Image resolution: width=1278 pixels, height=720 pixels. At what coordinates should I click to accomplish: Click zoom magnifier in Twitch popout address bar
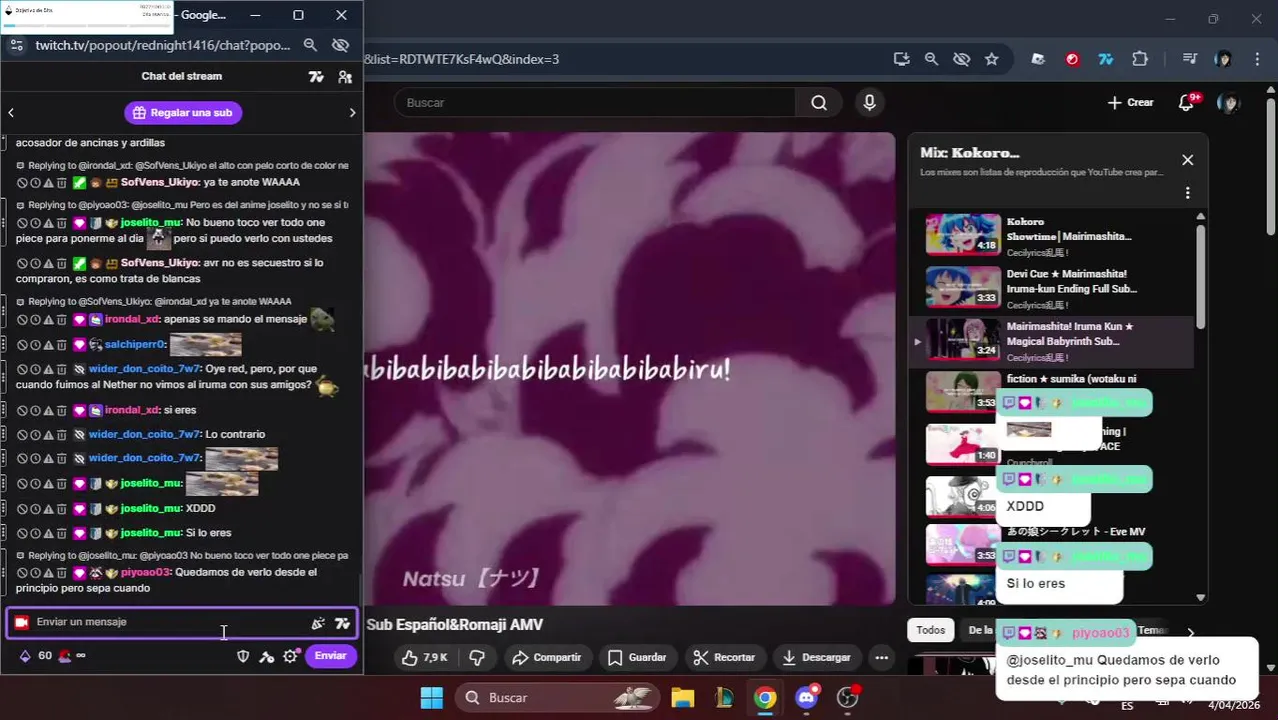[310, 45]
